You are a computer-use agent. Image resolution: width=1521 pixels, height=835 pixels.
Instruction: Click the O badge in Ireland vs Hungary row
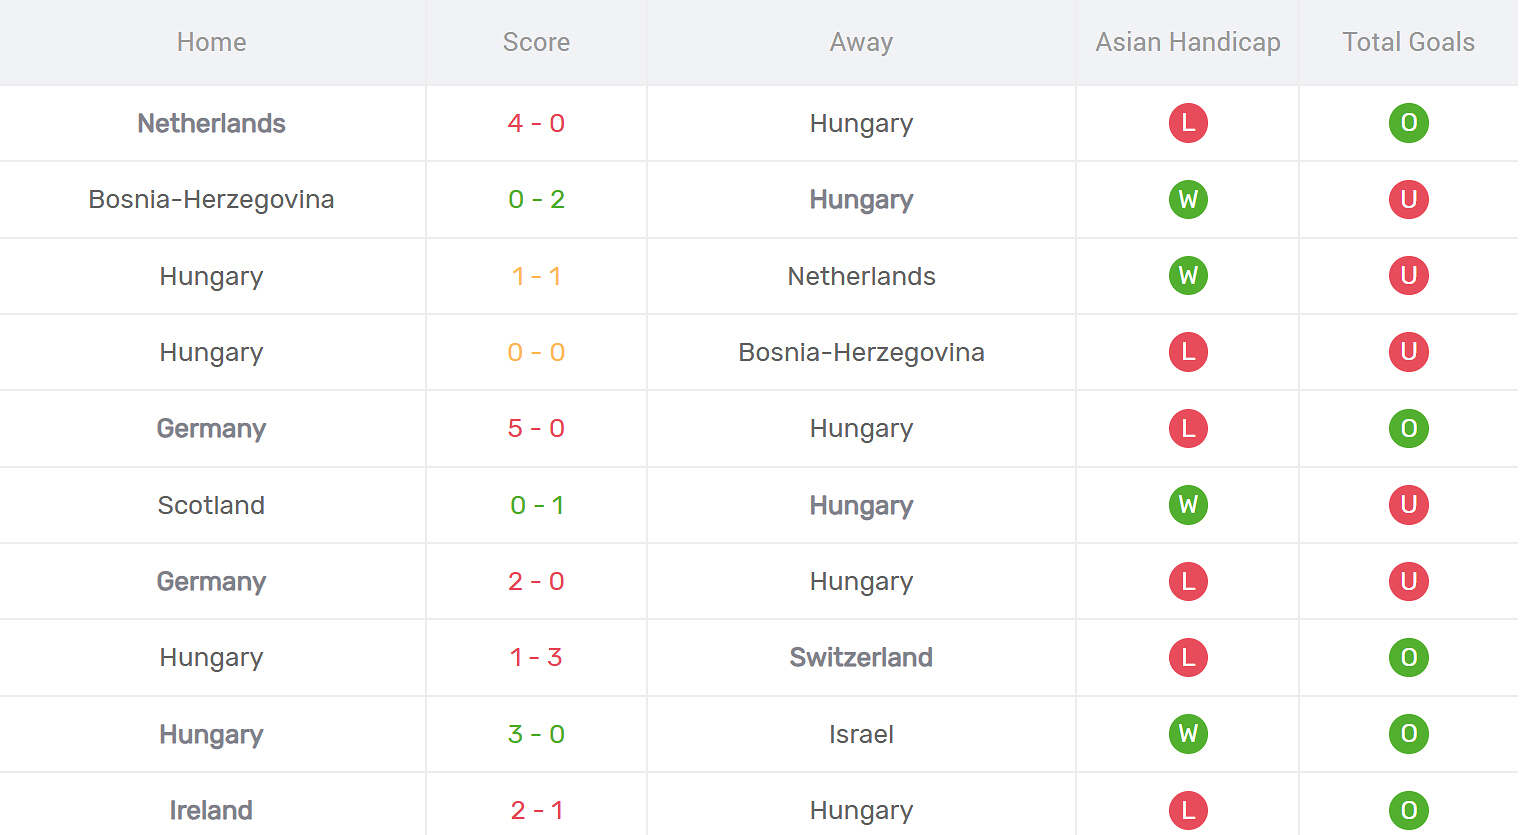pyautogui.click(x=1408, y=810)
